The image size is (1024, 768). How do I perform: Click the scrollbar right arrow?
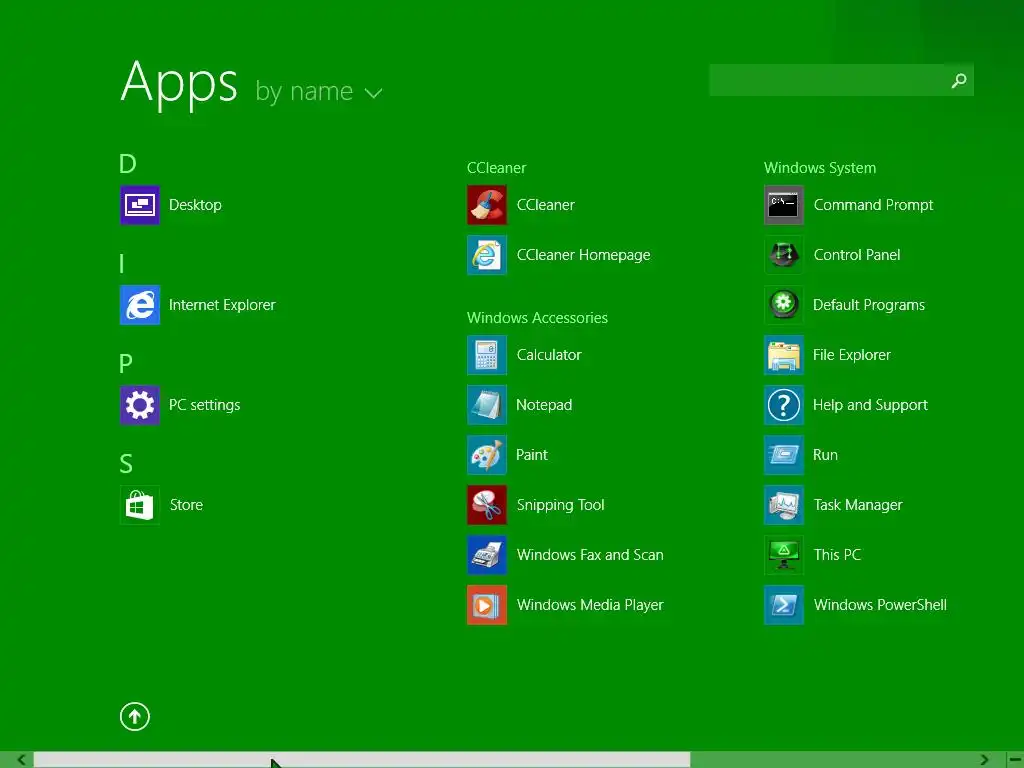[984, 760]
